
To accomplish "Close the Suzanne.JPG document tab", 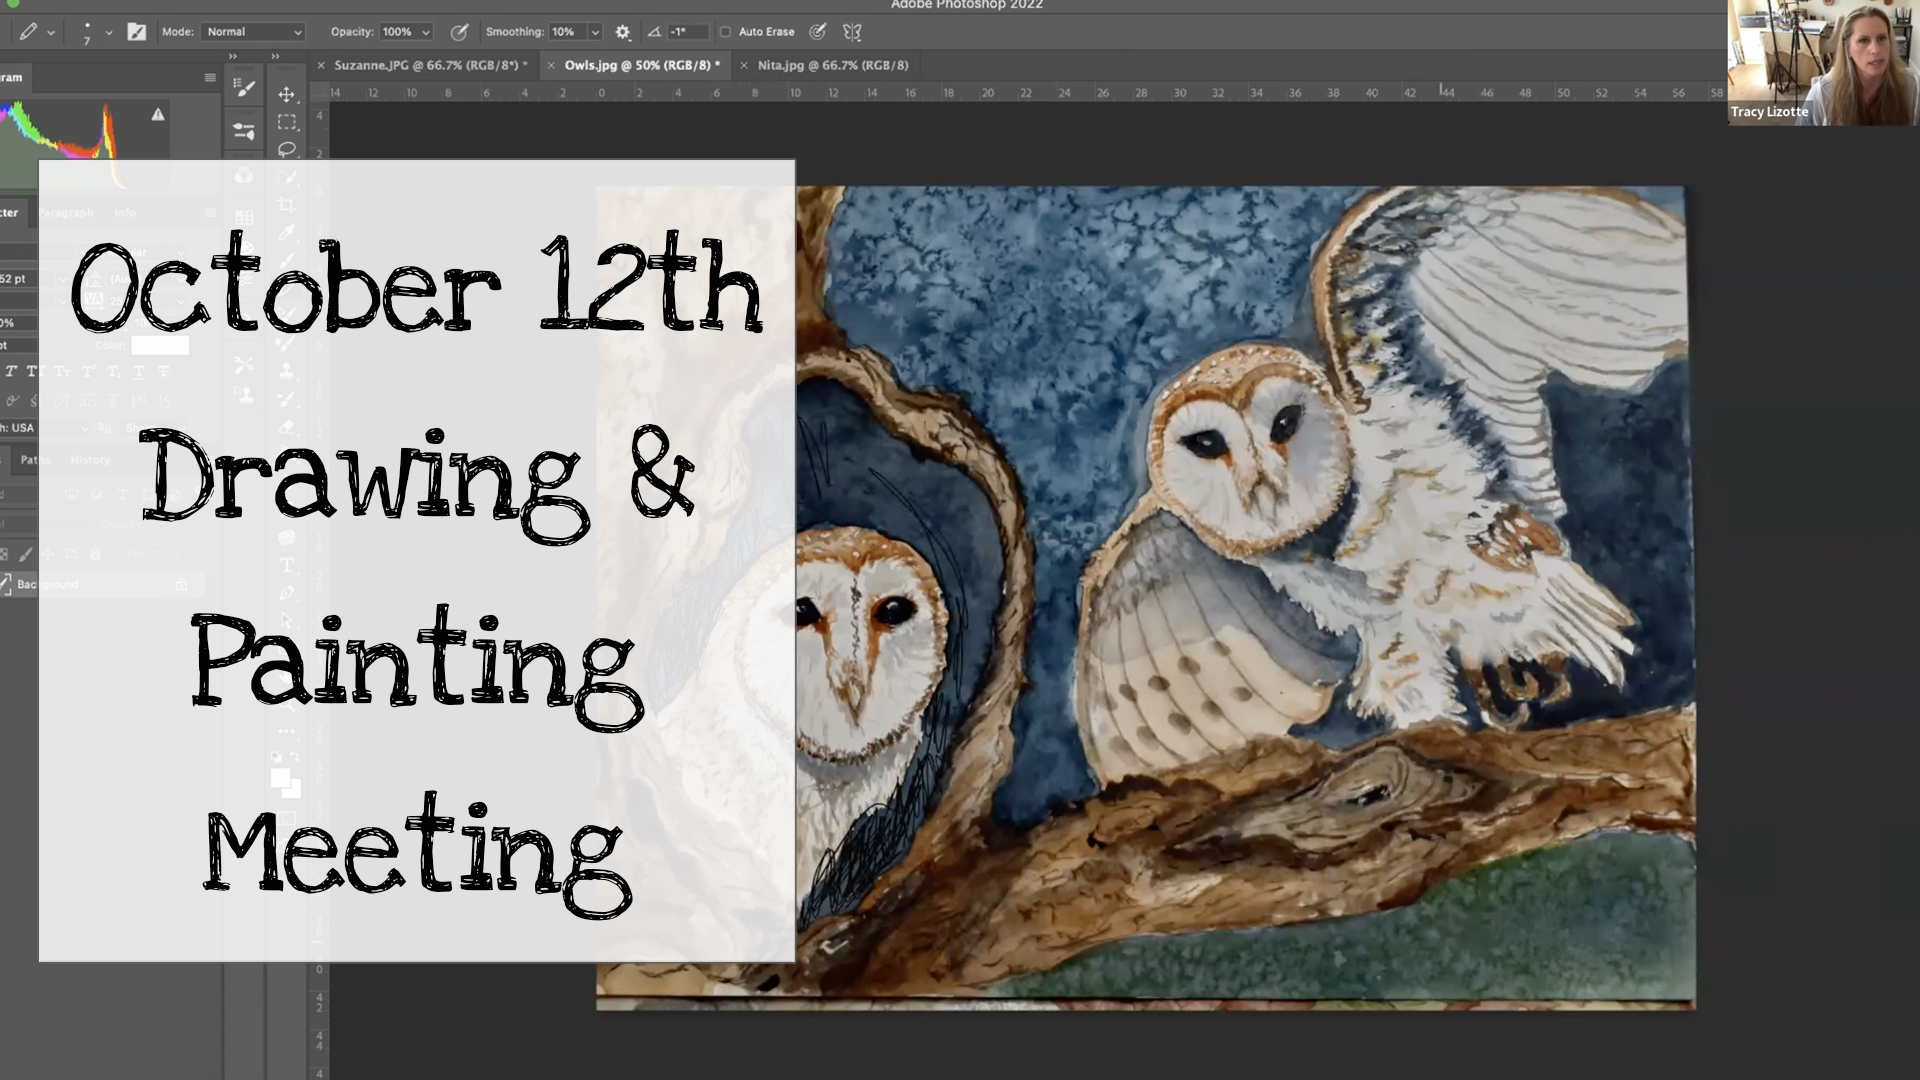I will pyautogui.click(x=321, y=65).
